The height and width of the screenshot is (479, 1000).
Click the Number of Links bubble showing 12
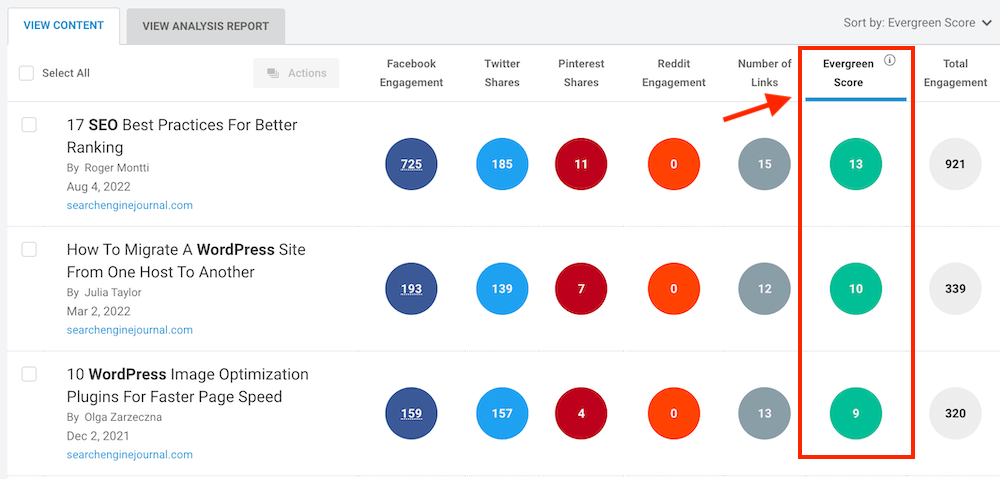point(764,289)
